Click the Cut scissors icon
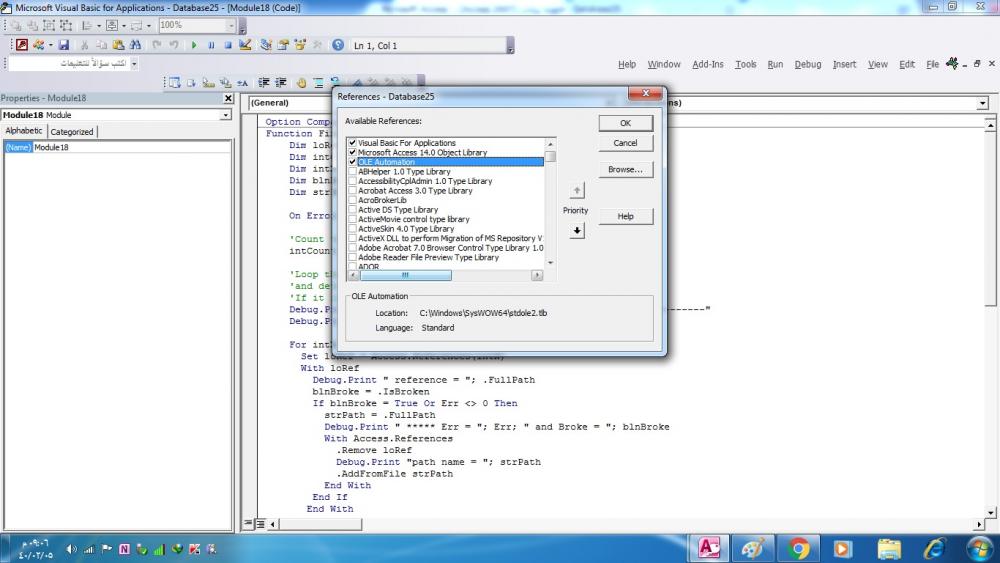This screenshot has height=563, width=1000. pos(84,45)
